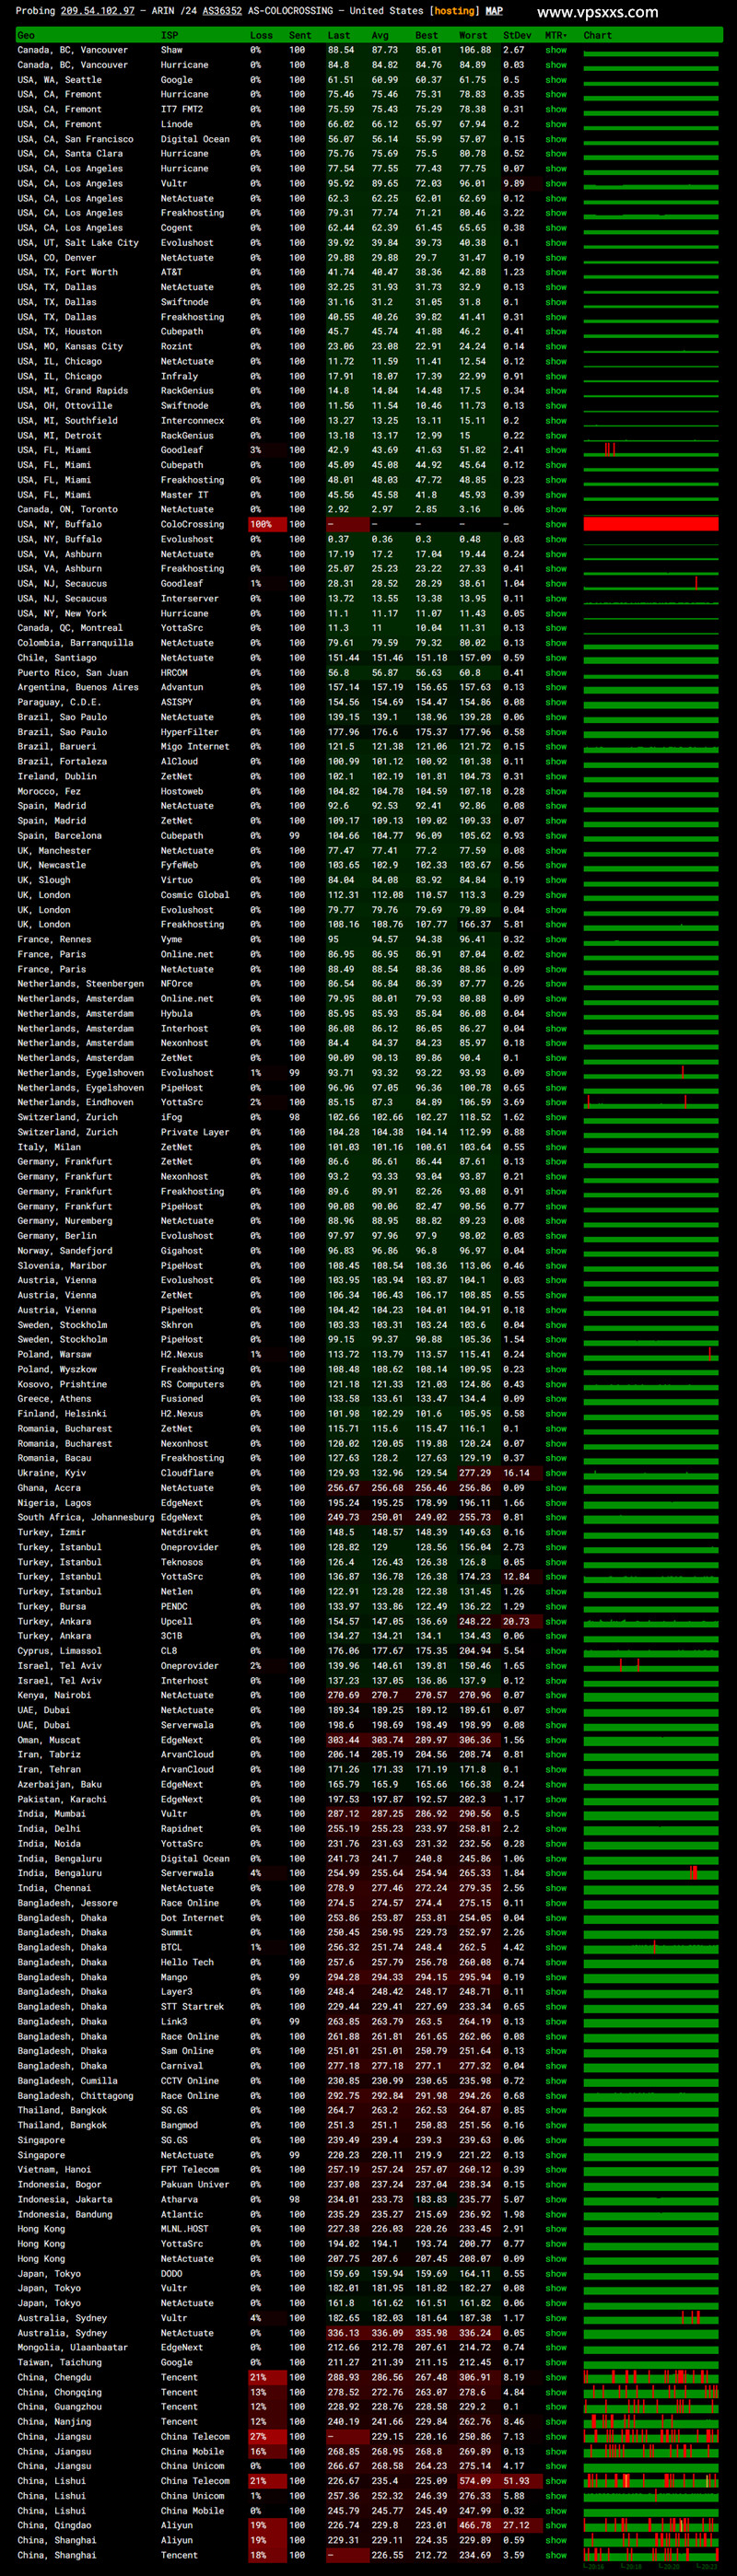Click the MTR column header
This screenshot has height=2576, width=737.
555,35
